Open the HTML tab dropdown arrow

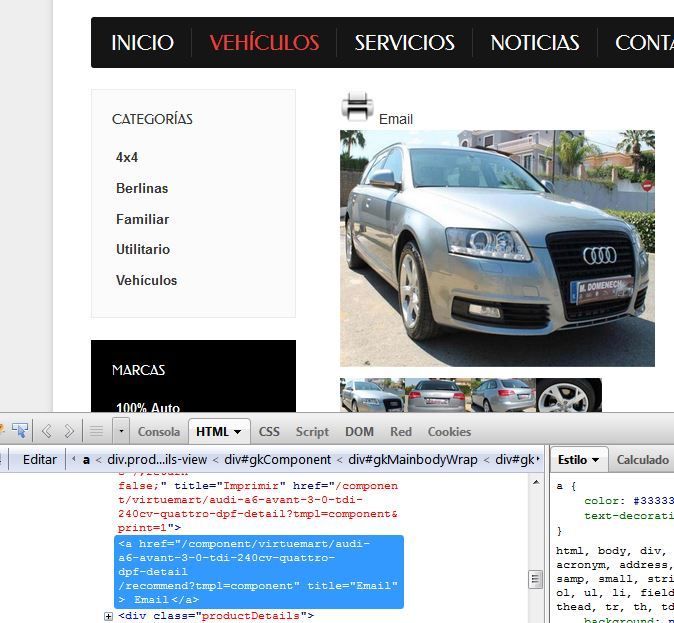pyautogui.click(x=238, y=432)
